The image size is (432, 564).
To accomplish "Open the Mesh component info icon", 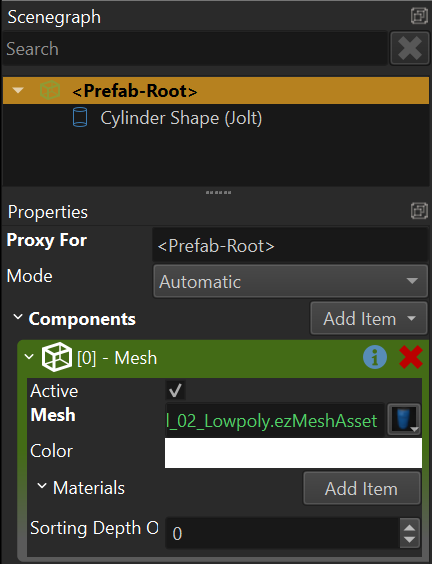I will (x=375, y=358).
